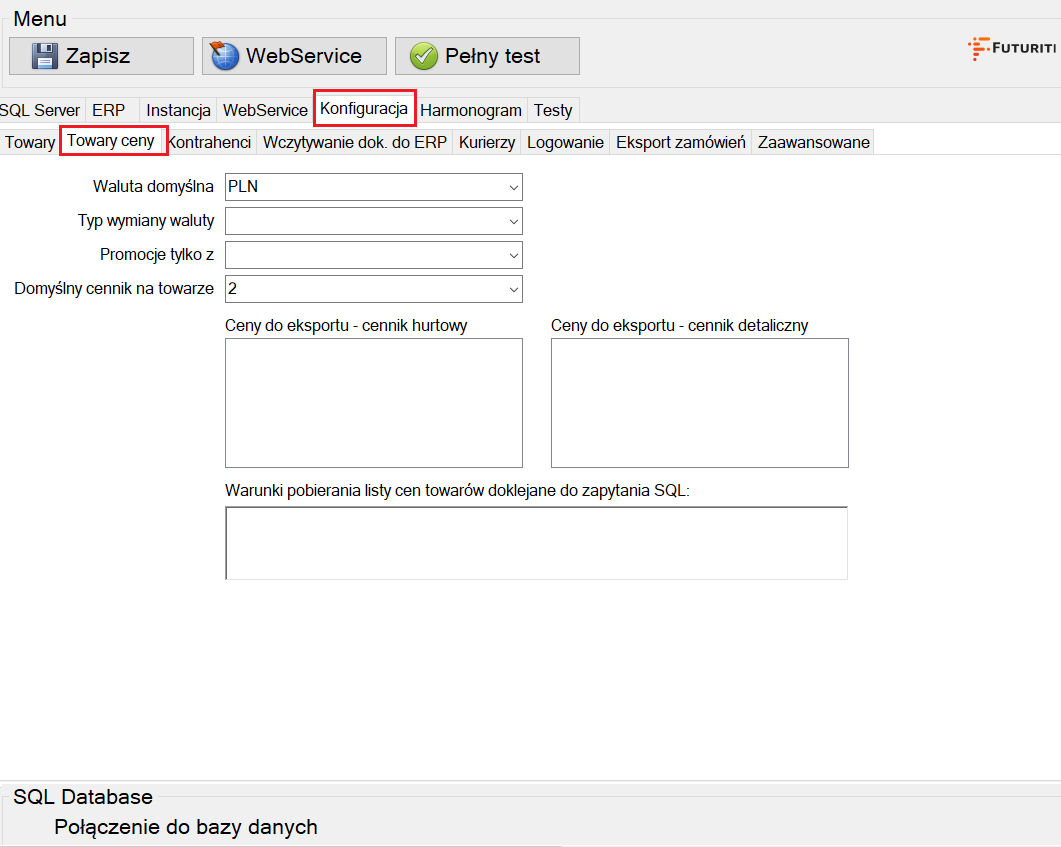Open the ERP tab

(109, 110)
